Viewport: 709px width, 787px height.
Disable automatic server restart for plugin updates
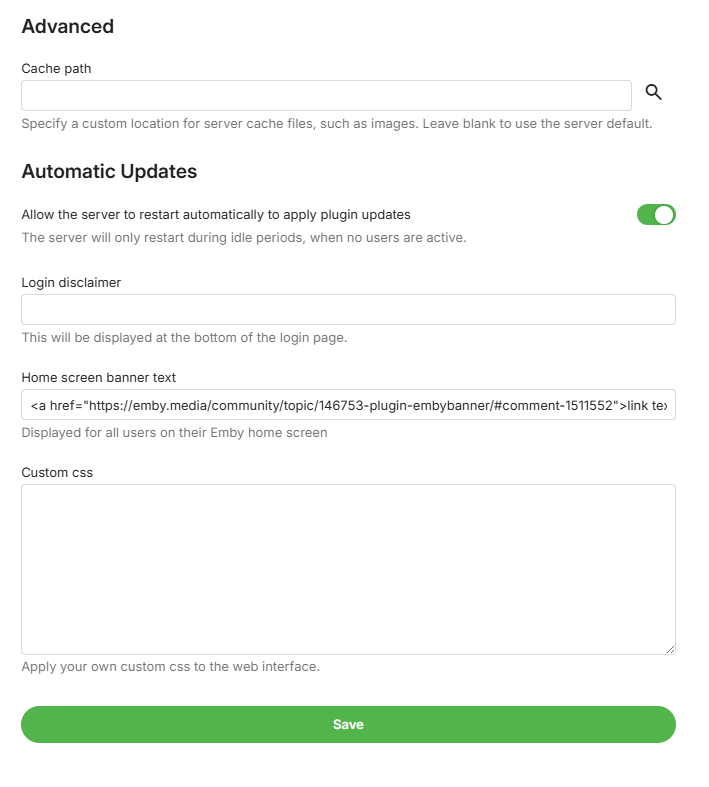656,214
